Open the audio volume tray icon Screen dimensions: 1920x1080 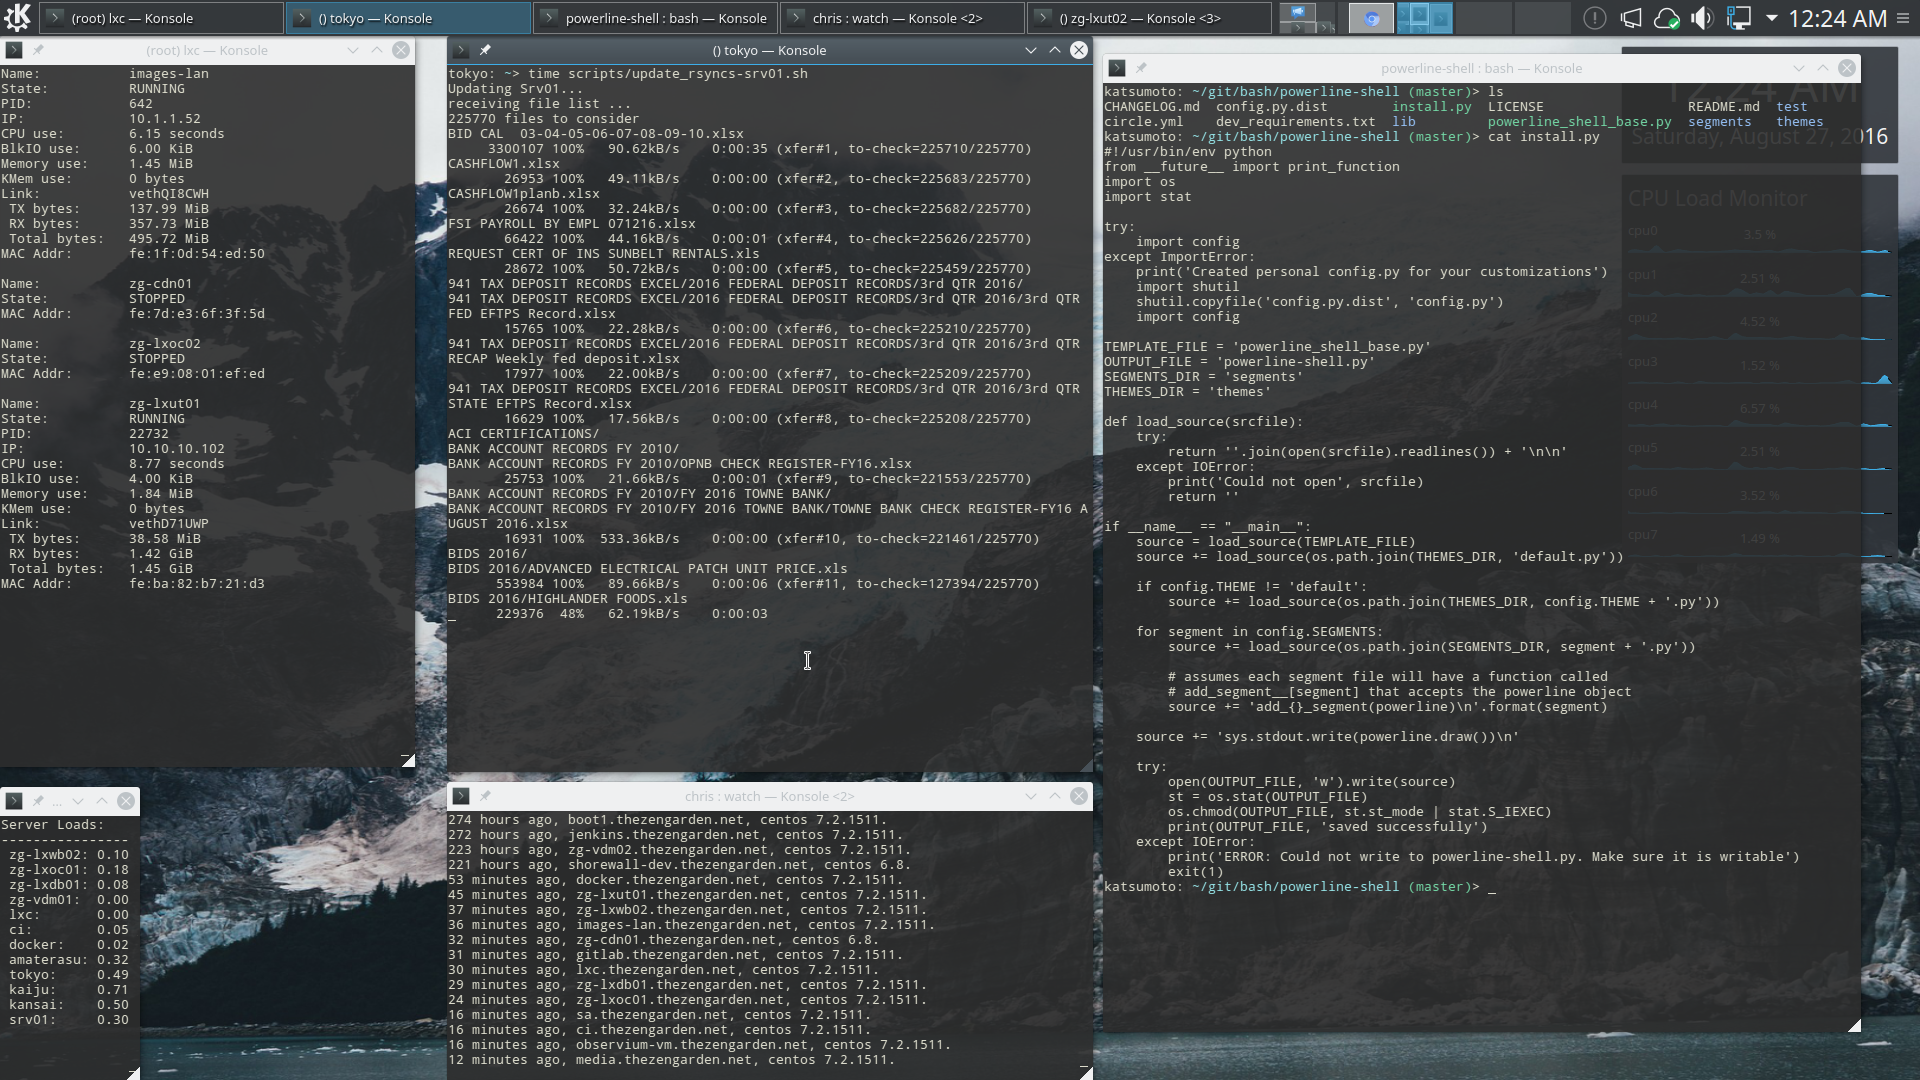point(1702,18)
